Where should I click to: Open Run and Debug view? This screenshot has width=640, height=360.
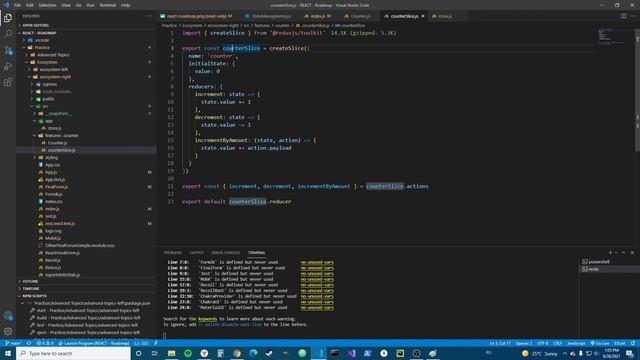click(x=8, y=66)
